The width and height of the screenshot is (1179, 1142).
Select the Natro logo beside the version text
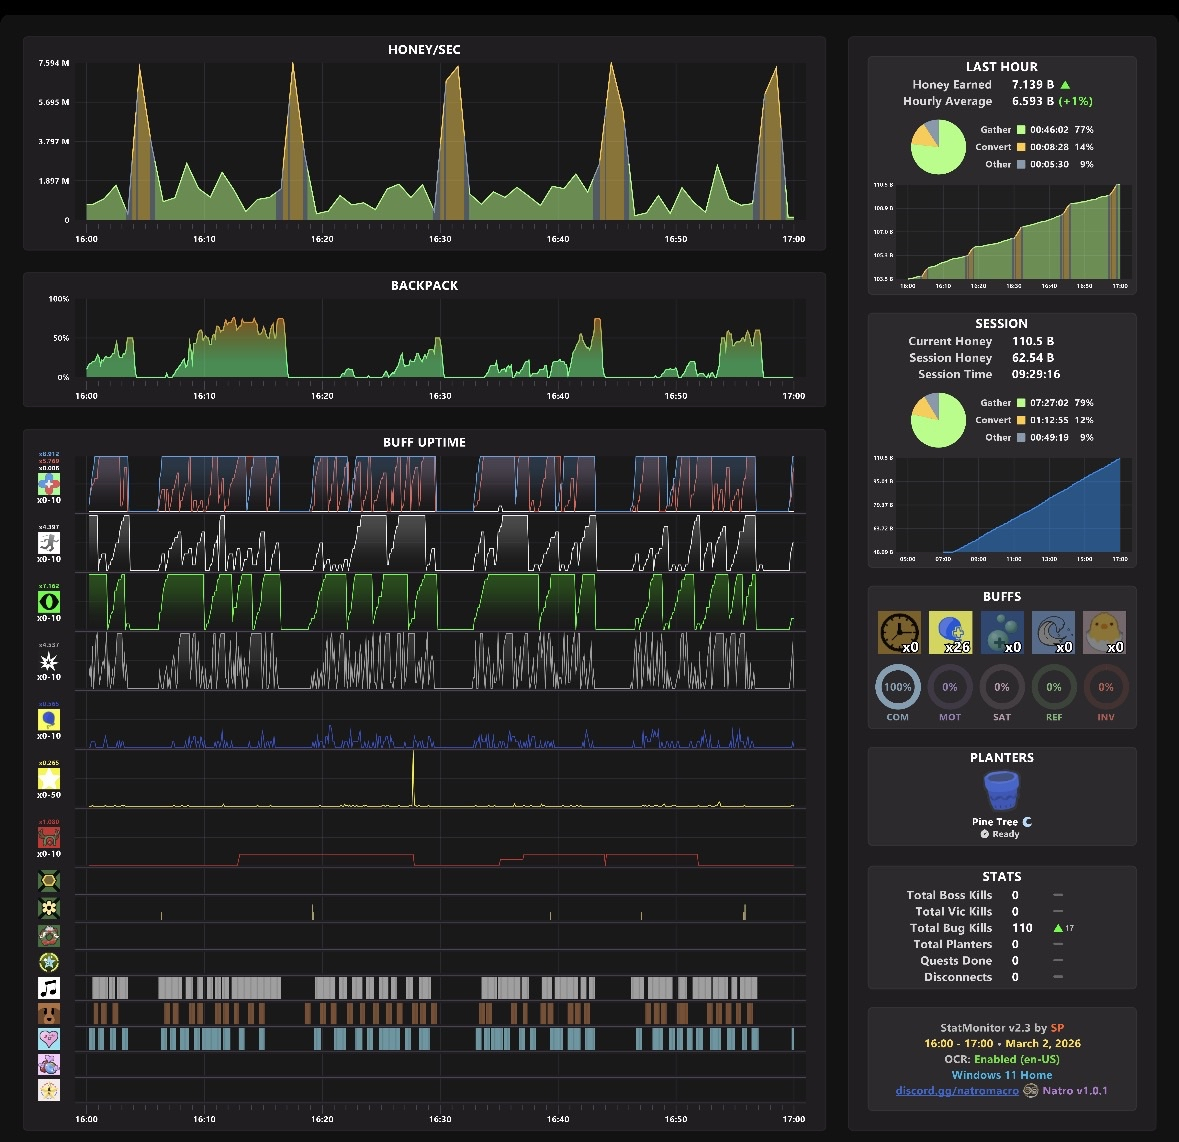point(1030,1091)
